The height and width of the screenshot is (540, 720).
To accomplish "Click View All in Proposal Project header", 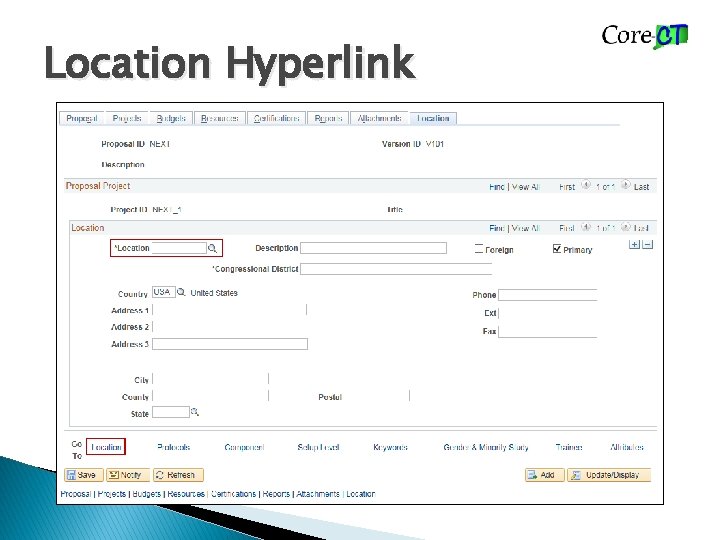I will 525,187.
